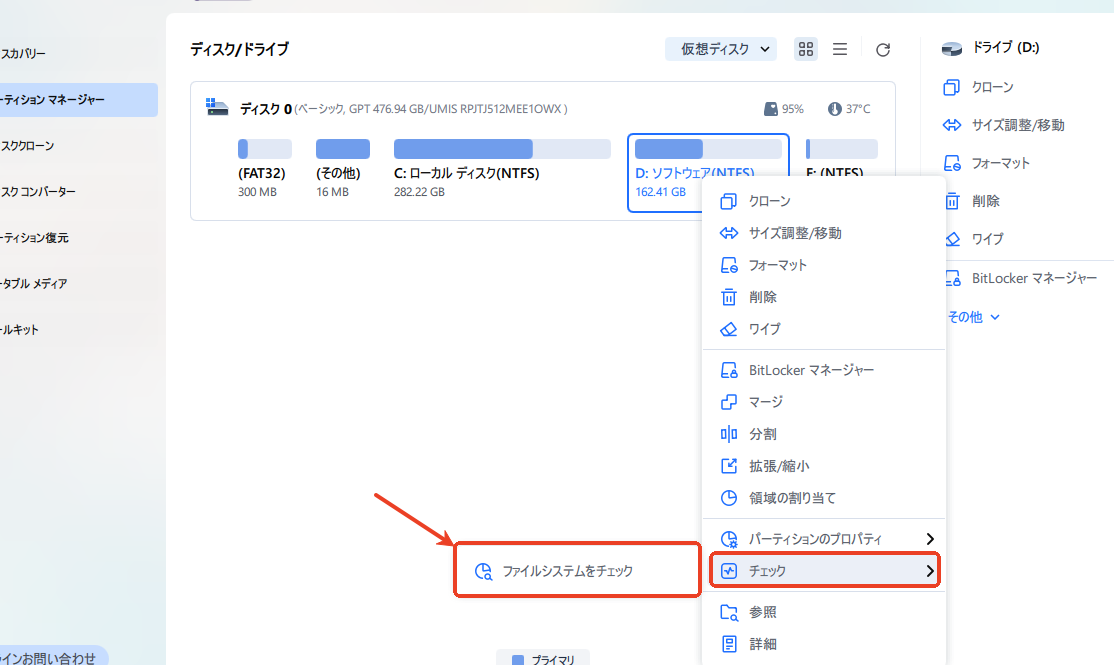Select the C: ローカル ディスク partition bar
The width and height of the screenshot is (1114, 665).
[501, 150]
